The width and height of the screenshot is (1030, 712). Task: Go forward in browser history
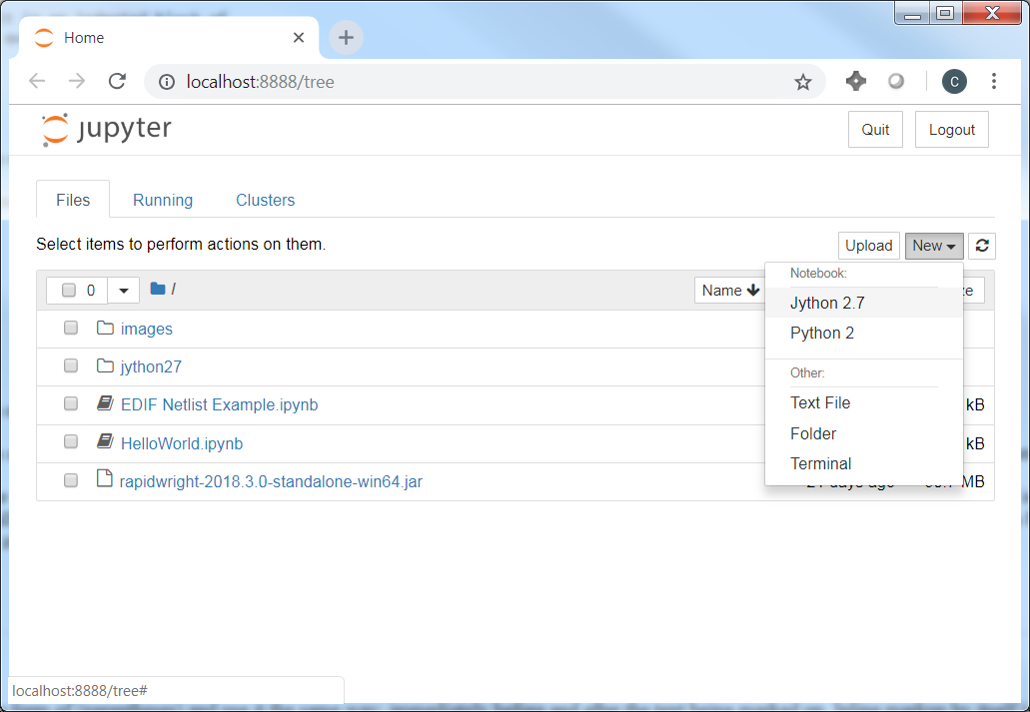77,81
